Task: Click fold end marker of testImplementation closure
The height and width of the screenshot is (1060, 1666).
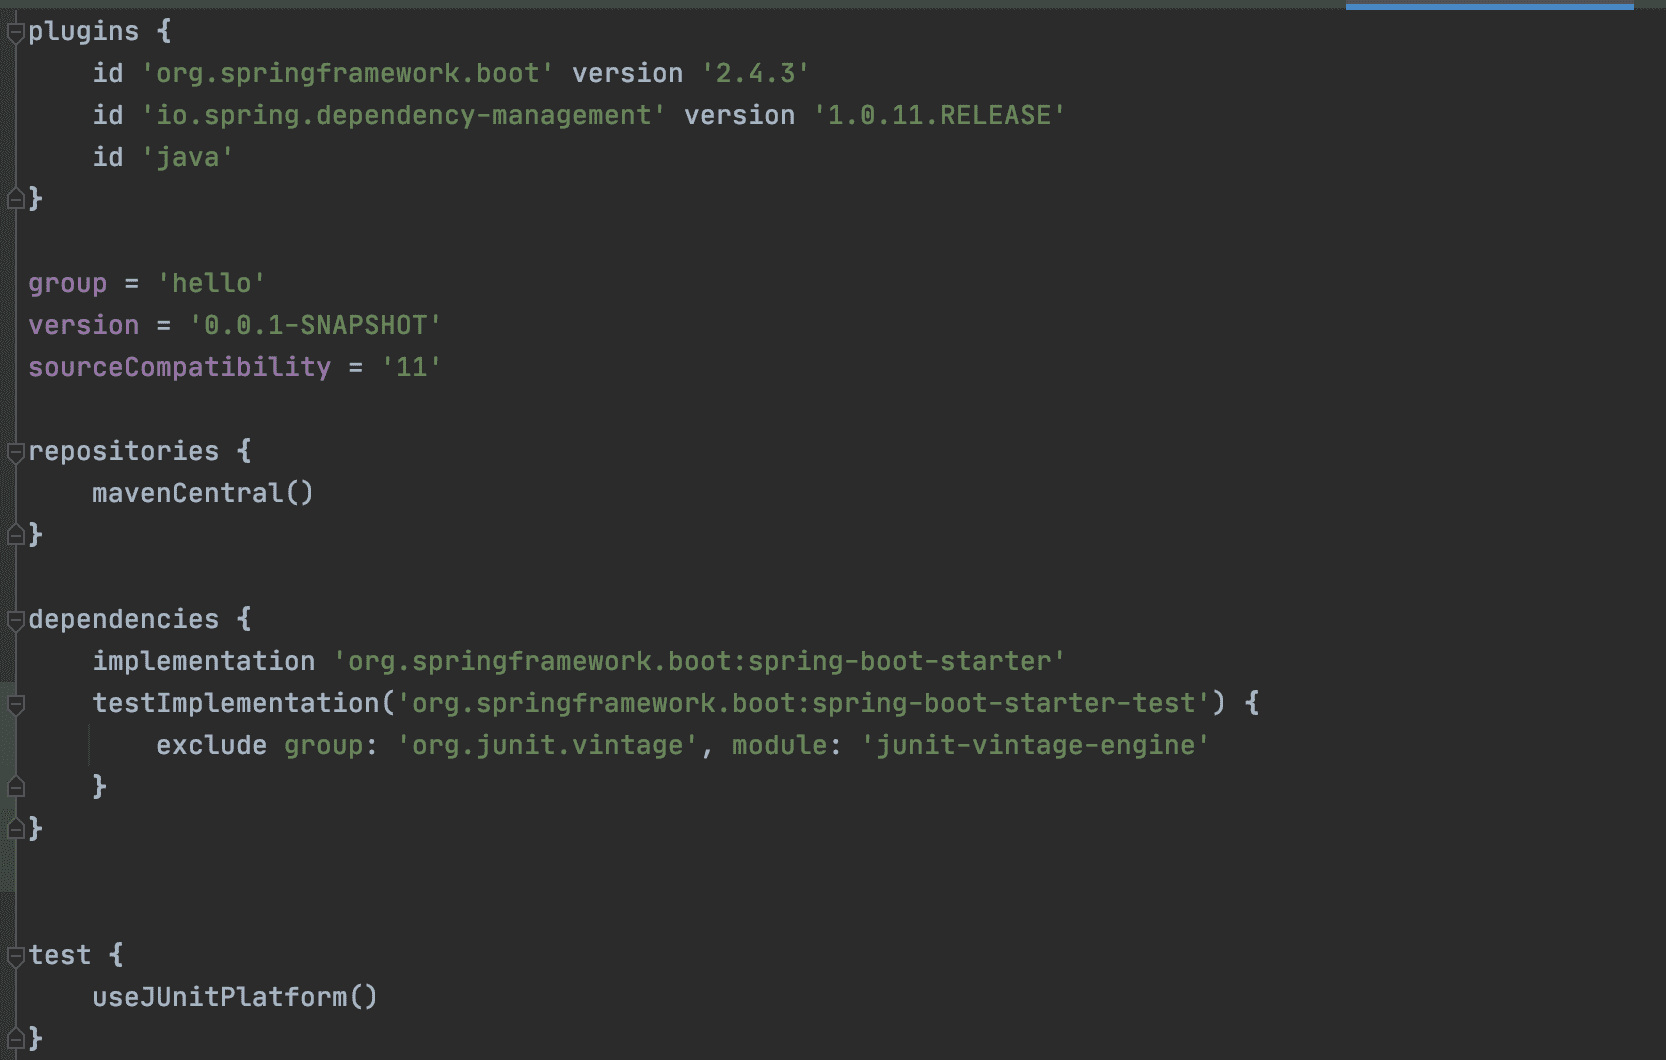Action: 15,787
